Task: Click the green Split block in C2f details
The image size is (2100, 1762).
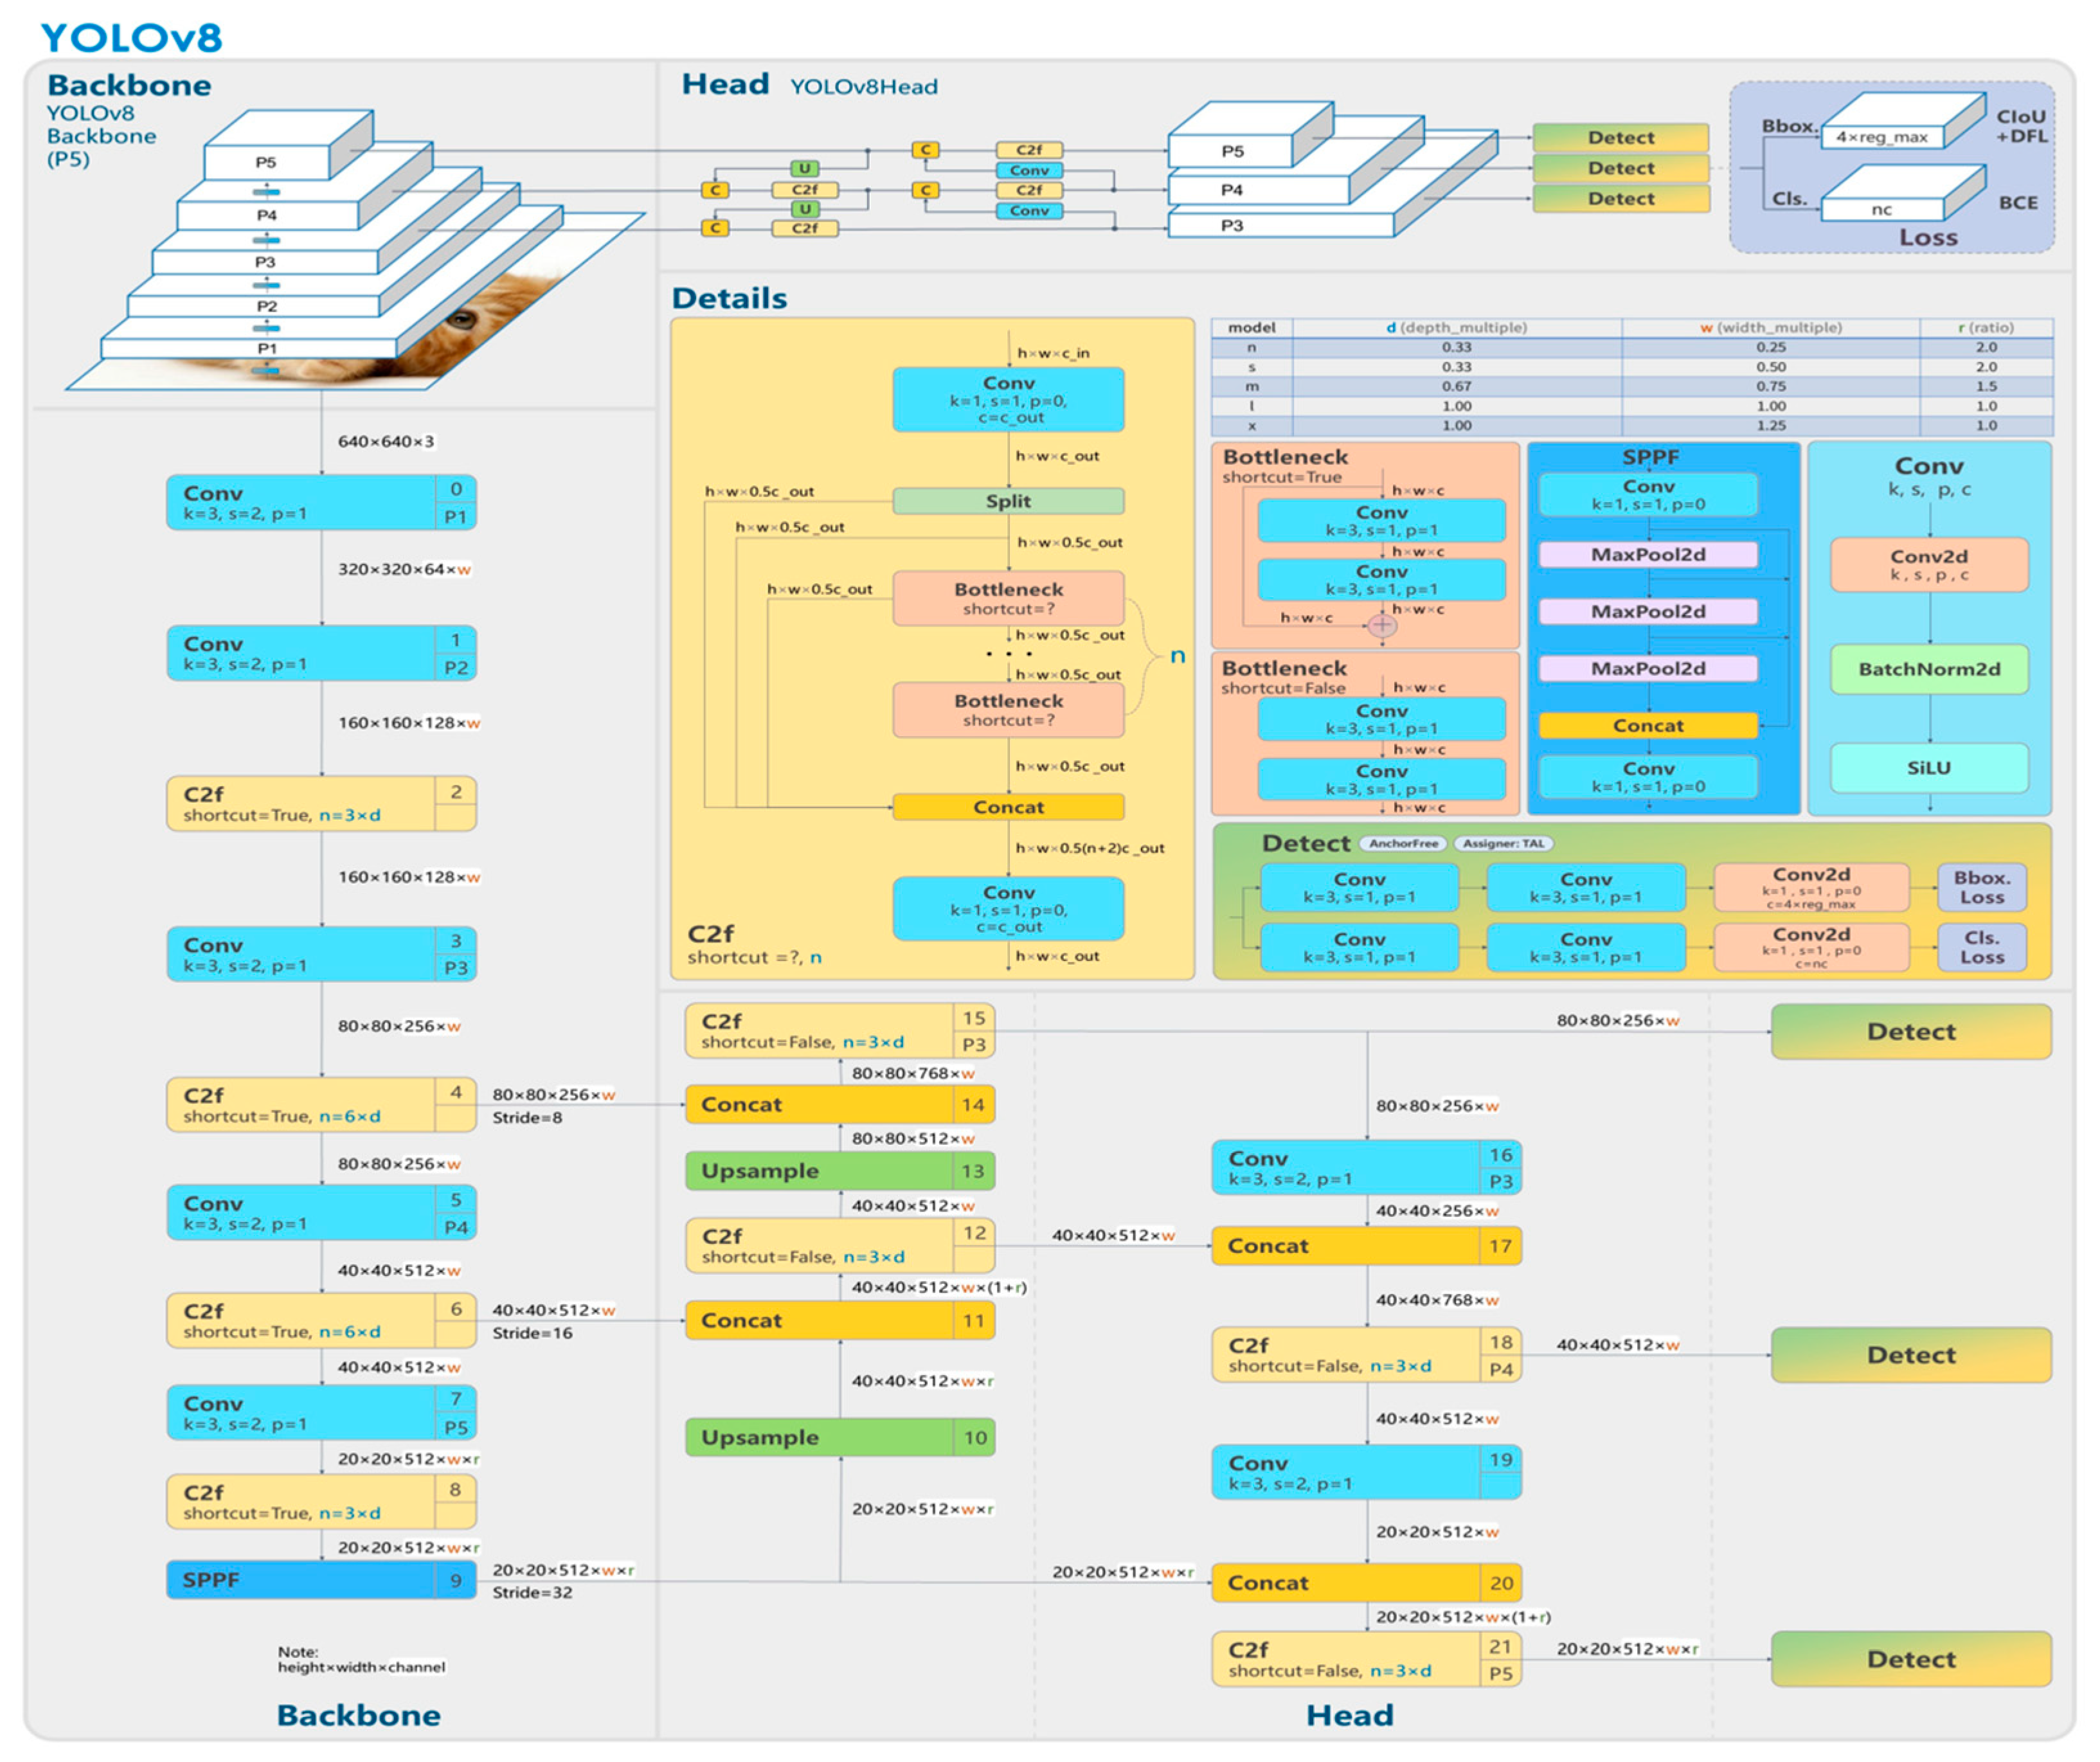Action: point(1008,501)
